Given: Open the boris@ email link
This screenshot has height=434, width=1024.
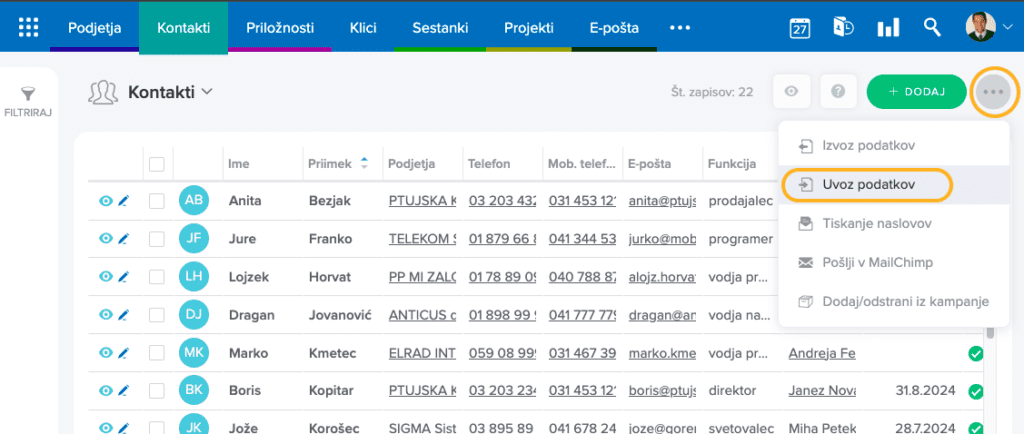Looking at the screenshot, I should (x=662, y=390).
